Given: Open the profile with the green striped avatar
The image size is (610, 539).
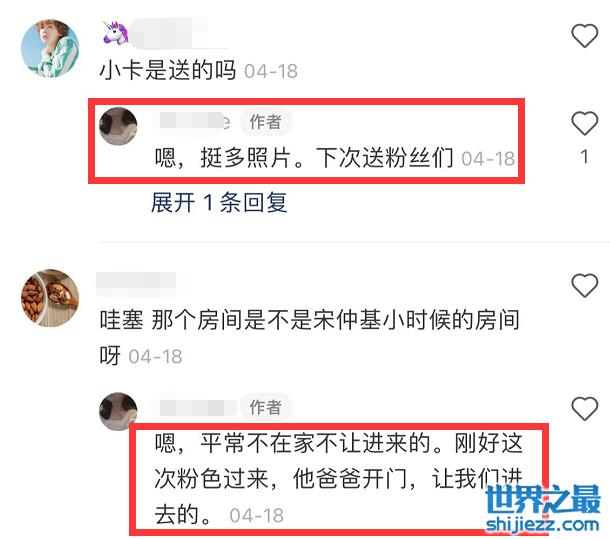Looking at the screenshot, I should [x=50, y=48].
